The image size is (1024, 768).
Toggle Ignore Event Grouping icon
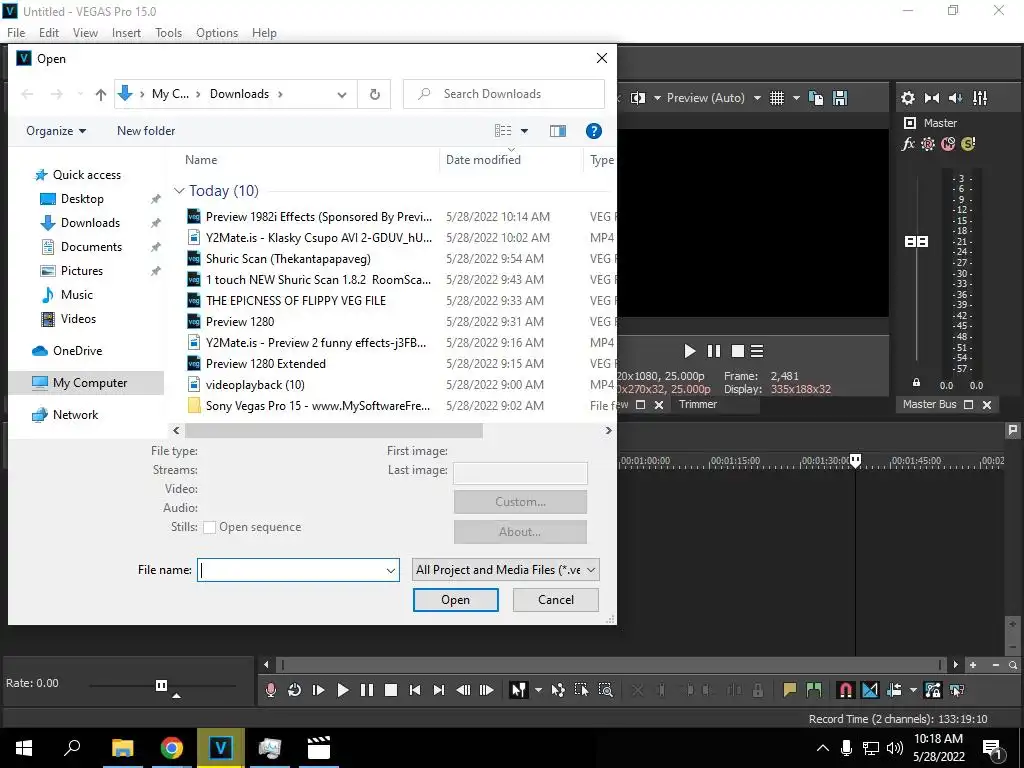[957, 690]
